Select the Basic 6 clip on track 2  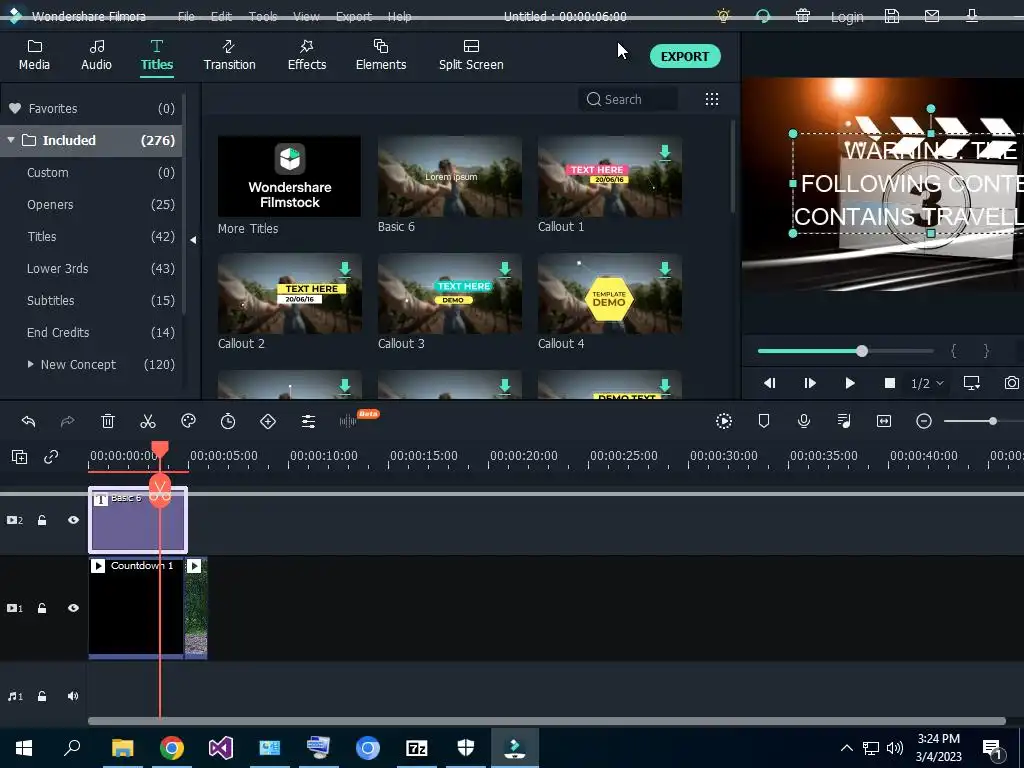pyautogui.click(x=138, y=520)
